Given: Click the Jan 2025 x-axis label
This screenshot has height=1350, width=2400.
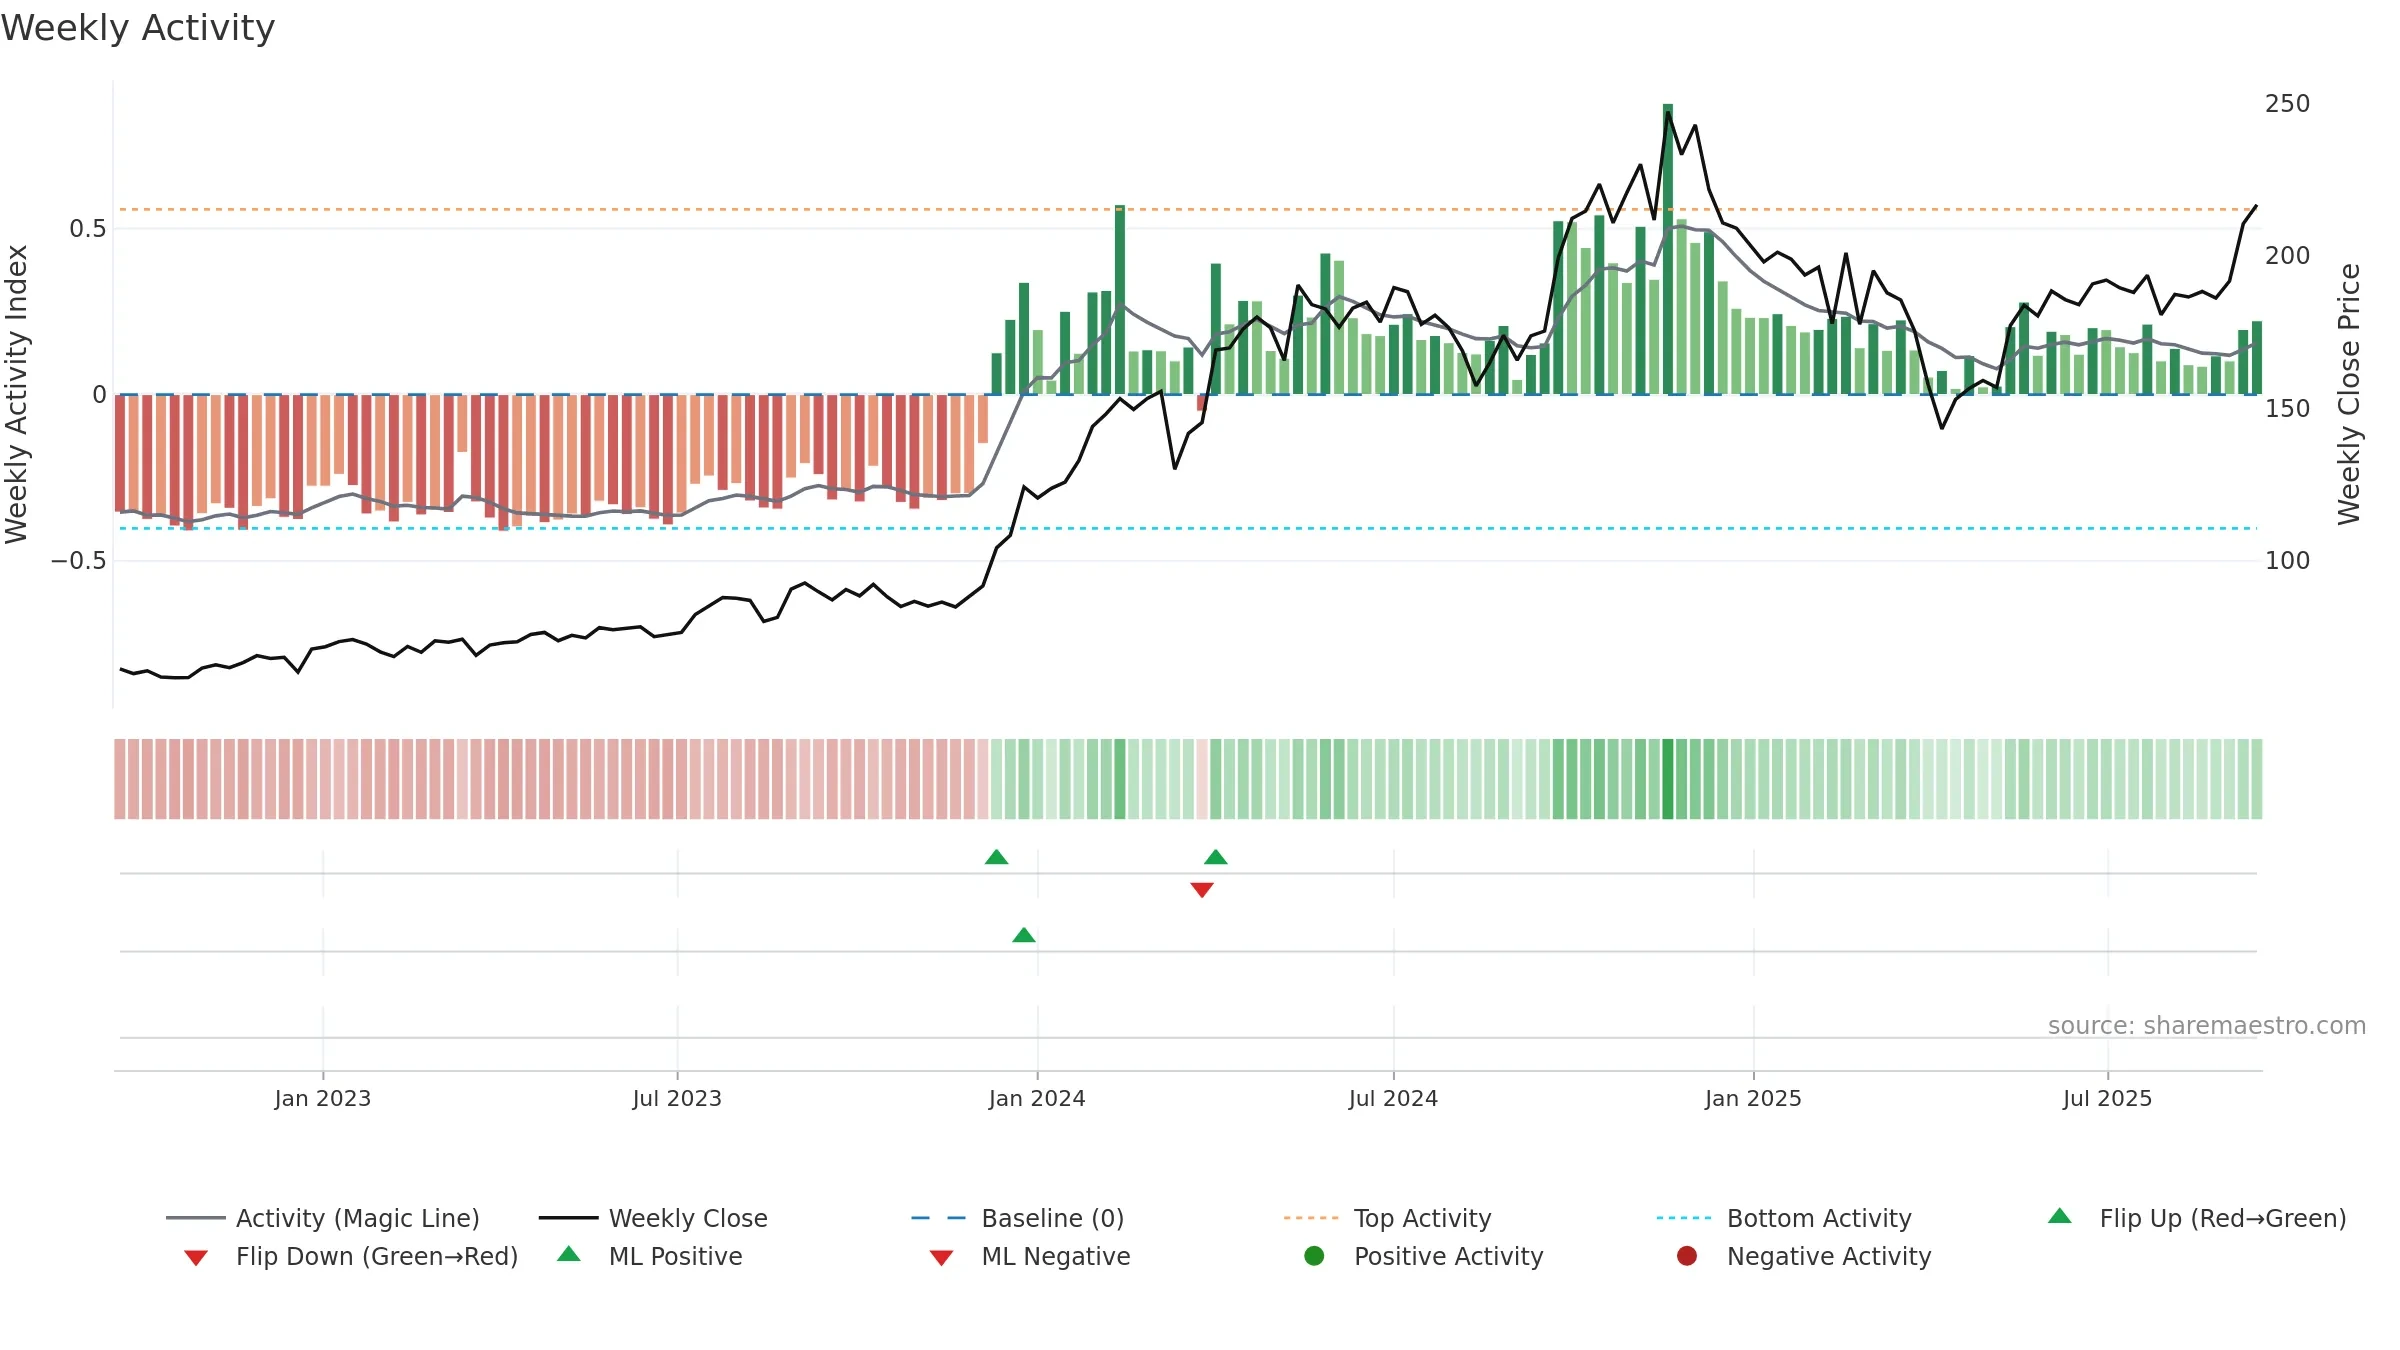Looking at the screenshot, I should pos(1753,1099).
